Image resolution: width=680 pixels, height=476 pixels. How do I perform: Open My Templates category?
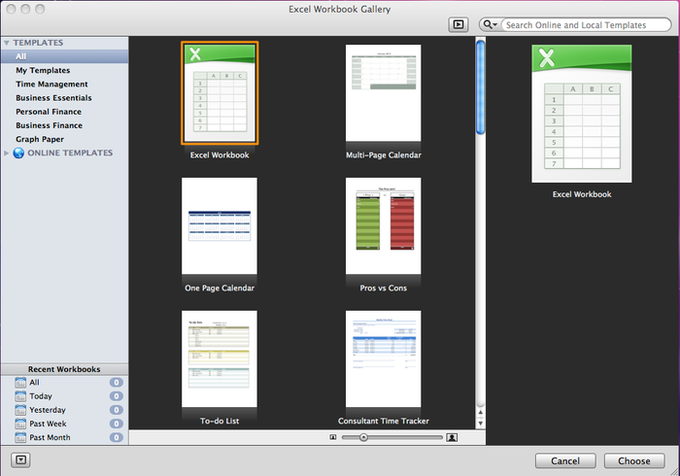pos(65,70)
